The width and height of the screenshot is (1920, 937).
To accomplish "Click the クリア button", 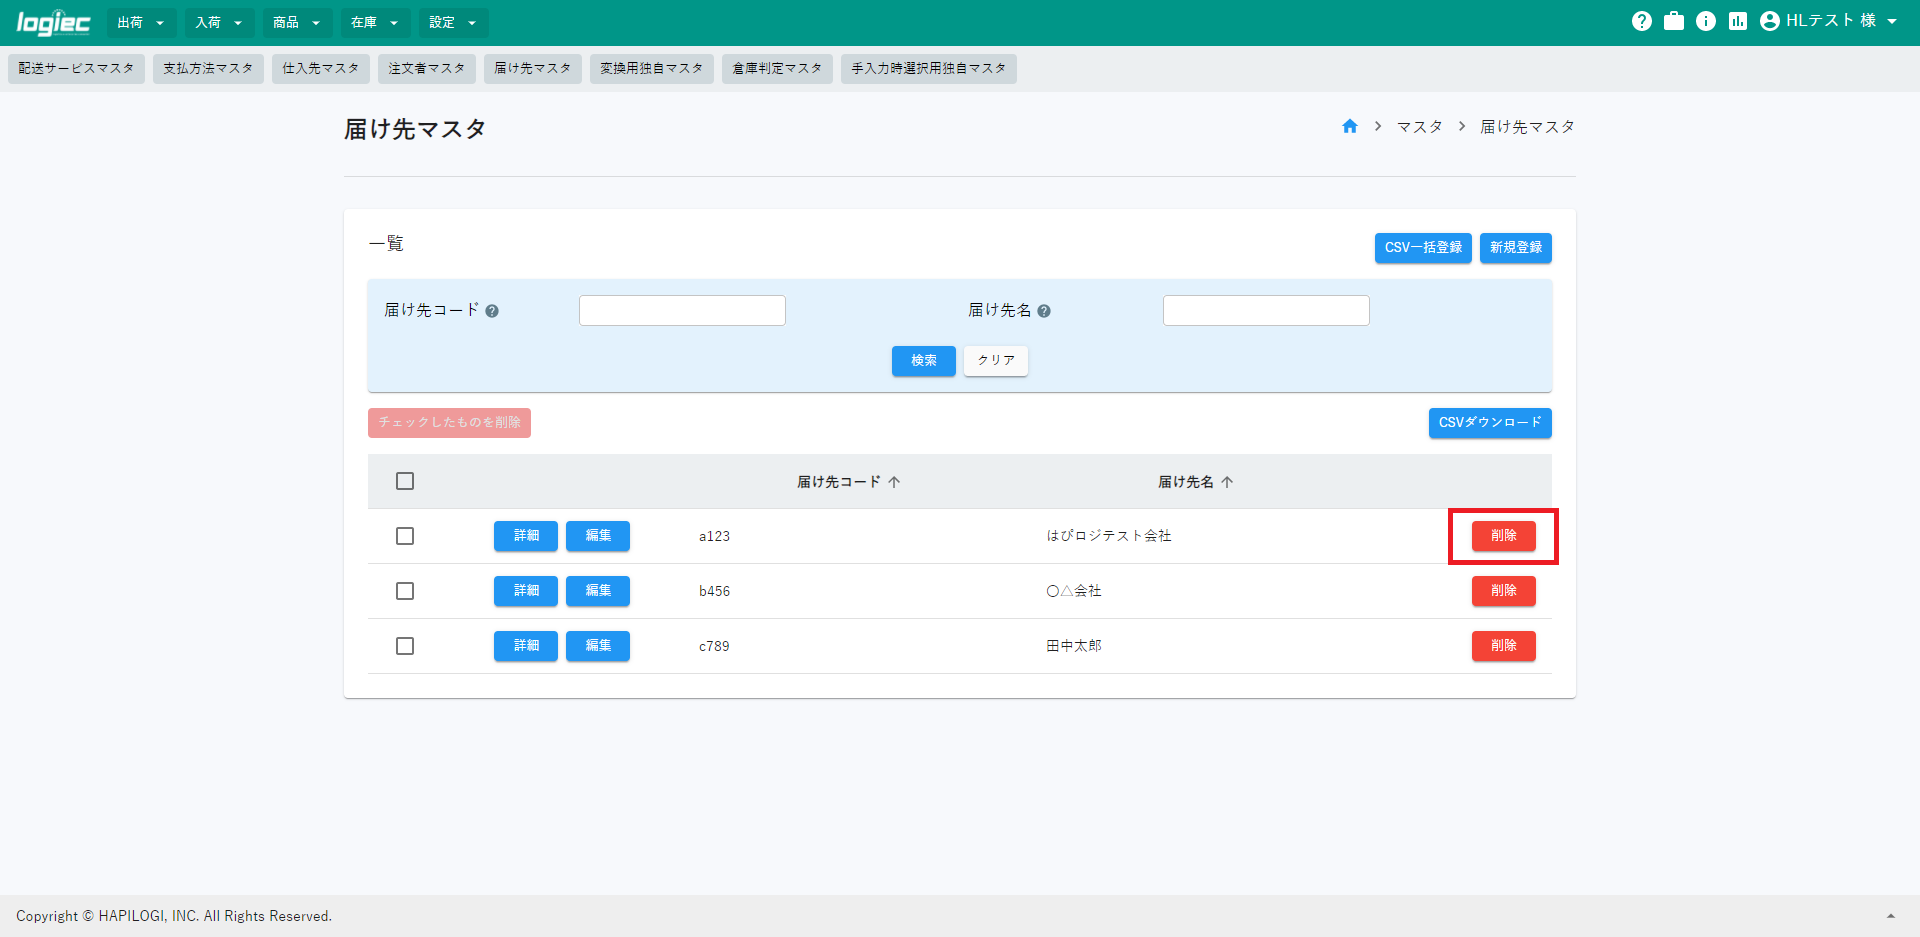I will click(996, 361).
